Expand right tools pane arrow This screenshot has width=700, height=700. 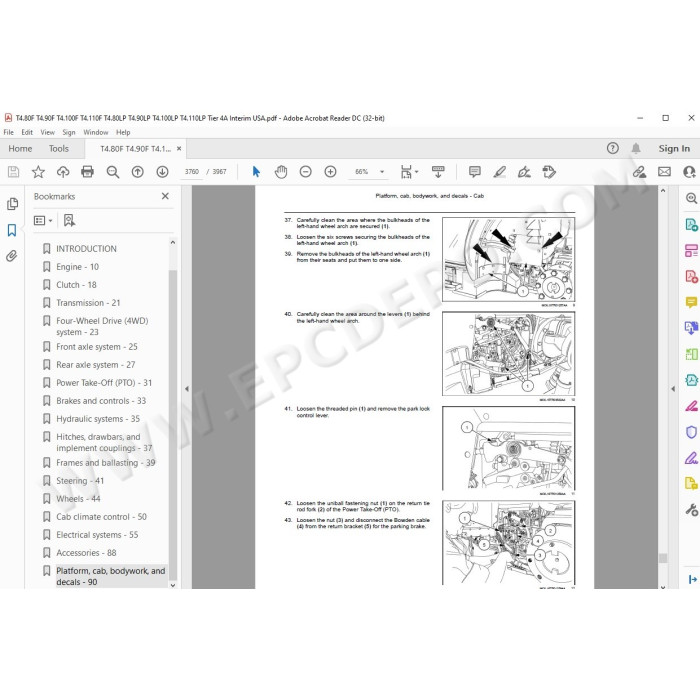[x=673, y=389]
